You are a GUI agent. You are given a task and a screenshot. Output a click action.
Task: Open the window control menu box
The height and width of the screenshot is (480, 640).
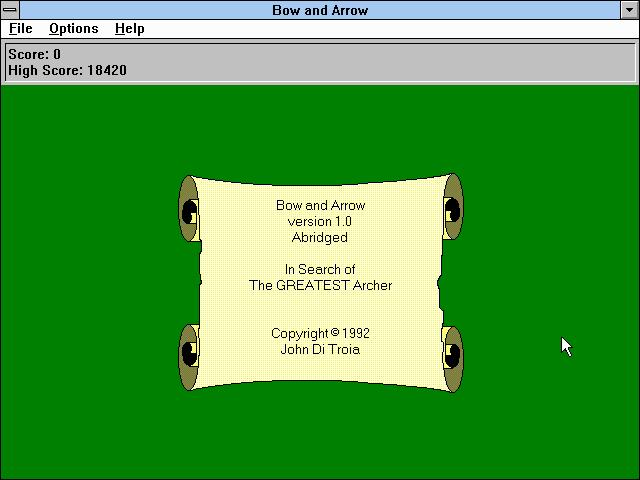coord(10,10)
